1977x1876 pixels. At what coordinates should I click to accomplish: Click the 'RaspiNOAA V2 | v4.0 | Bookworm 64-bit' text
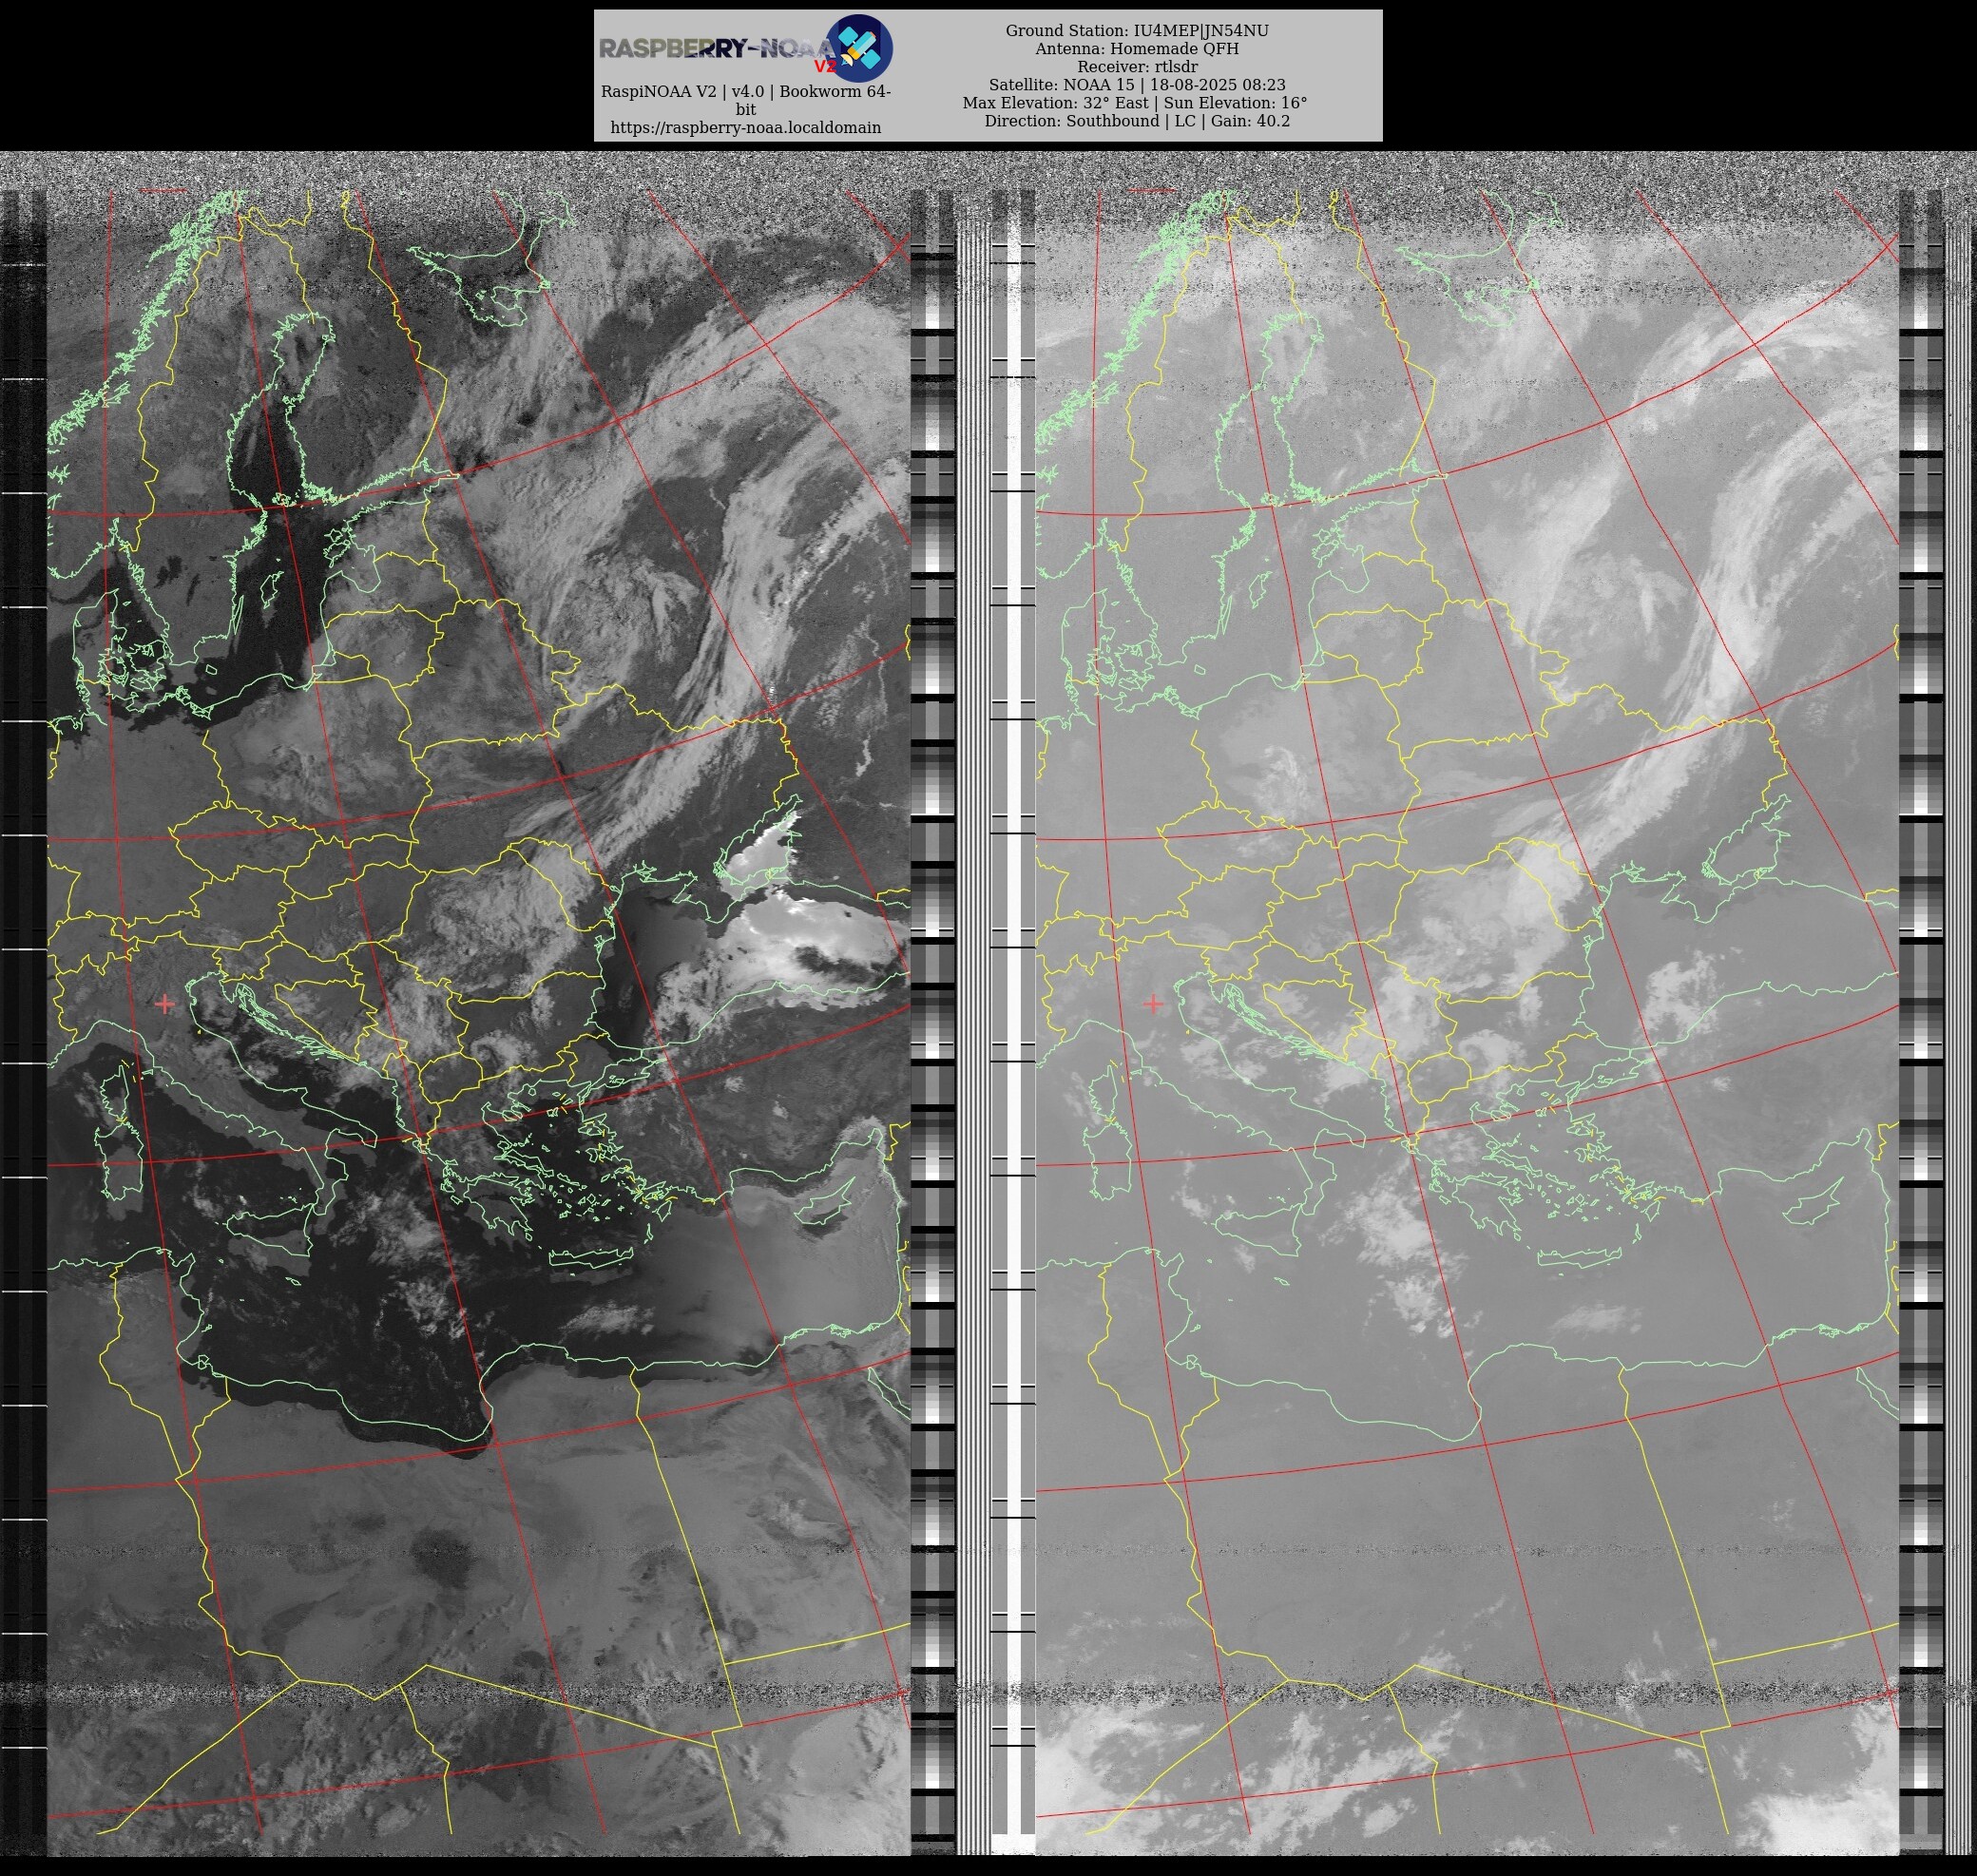746,100
